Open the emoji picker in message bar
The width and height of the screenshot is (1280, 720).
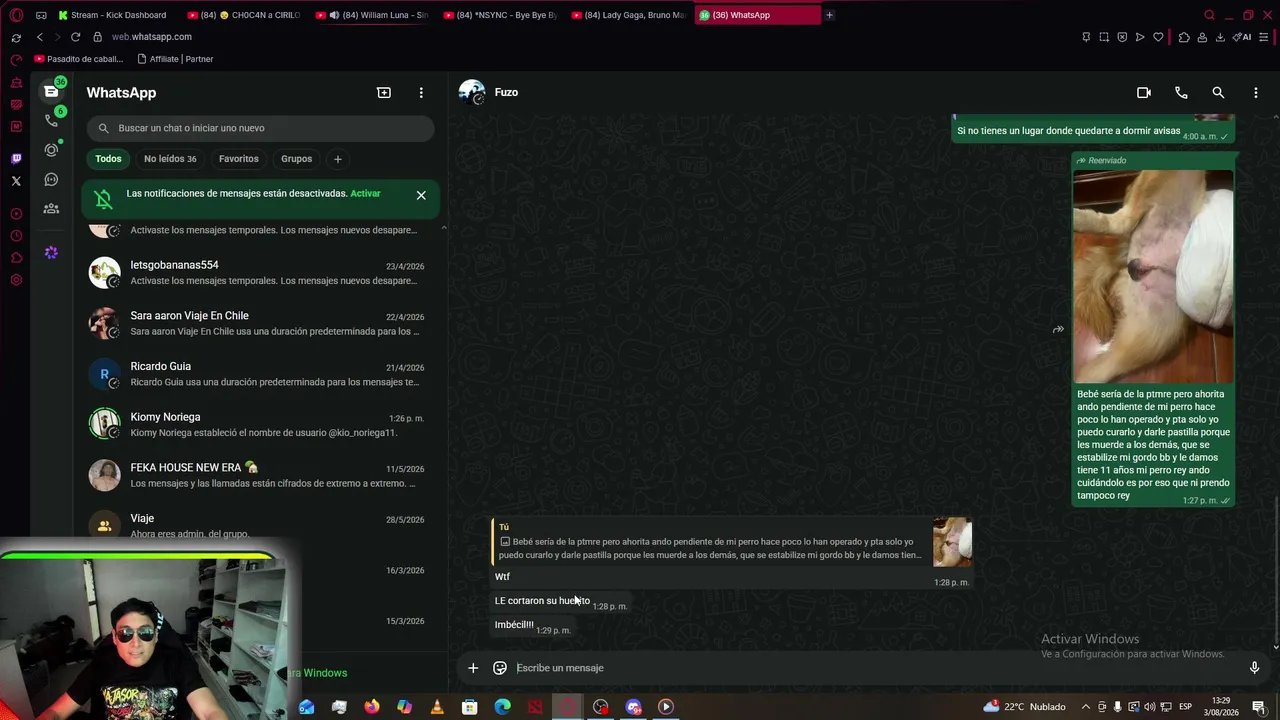click(500, 668)
